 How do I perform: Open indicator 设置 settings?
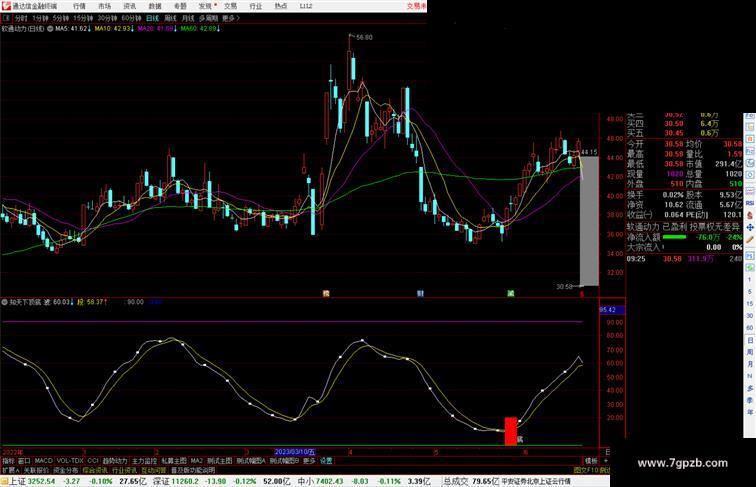(x=326, y=461)
